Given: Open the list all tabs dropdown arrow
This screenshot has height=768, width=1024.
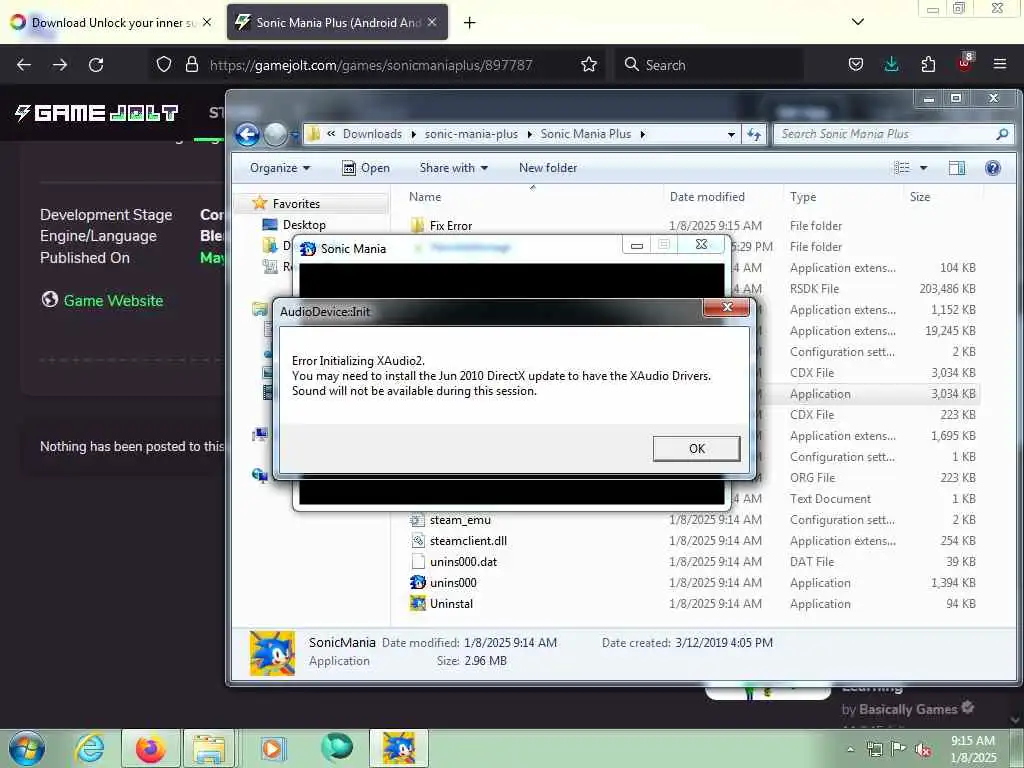Looking at the screenshot, I should (858, 22).
